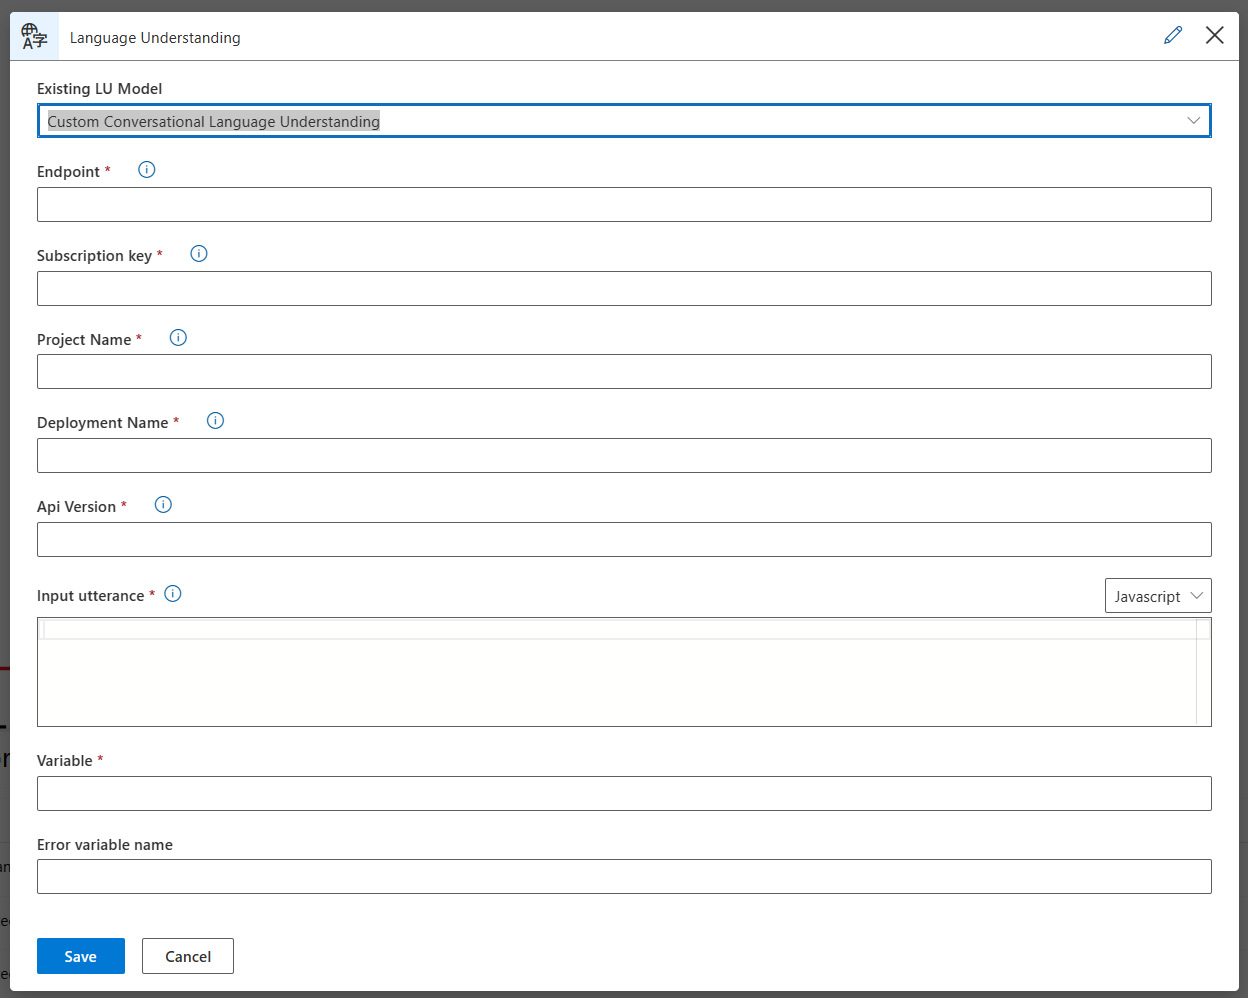Close the Language Understanding panel
The height and width of the screenshot is (998, 1248).
click(x=1214, y=34)
